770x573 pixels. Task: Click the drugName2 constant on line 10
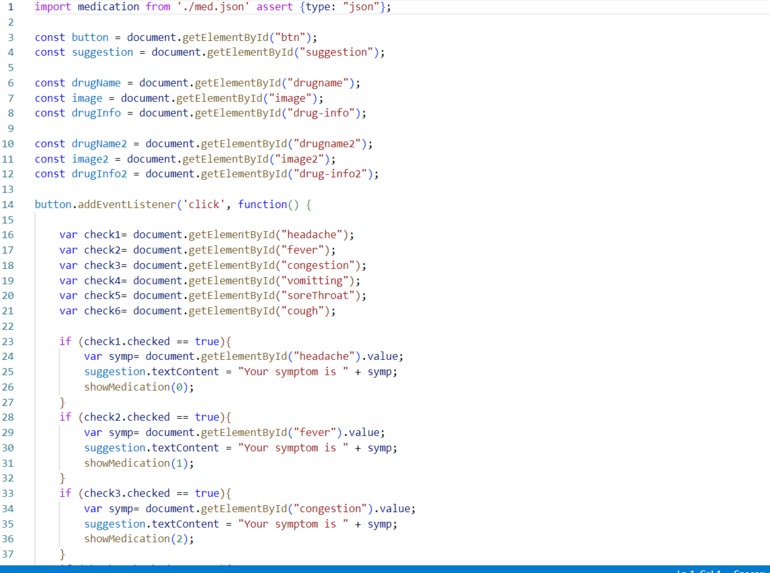point(99,143)
